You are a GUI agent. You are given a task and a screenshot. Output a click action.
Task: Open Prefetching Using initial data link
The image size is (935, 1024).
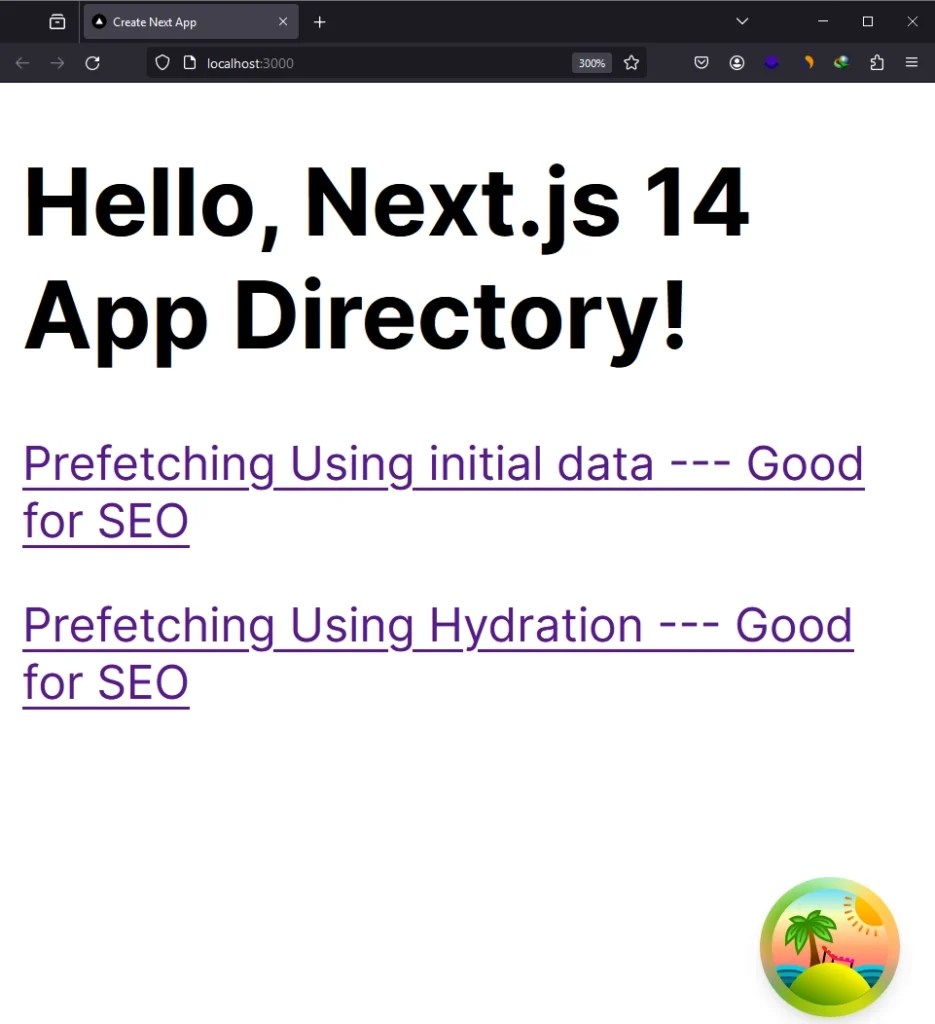click(443, 463)
